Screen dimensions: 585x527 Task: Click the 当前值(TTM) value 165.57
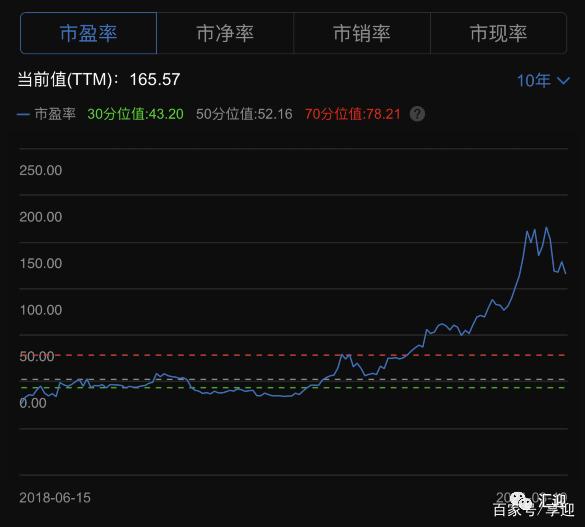(155, 79)
